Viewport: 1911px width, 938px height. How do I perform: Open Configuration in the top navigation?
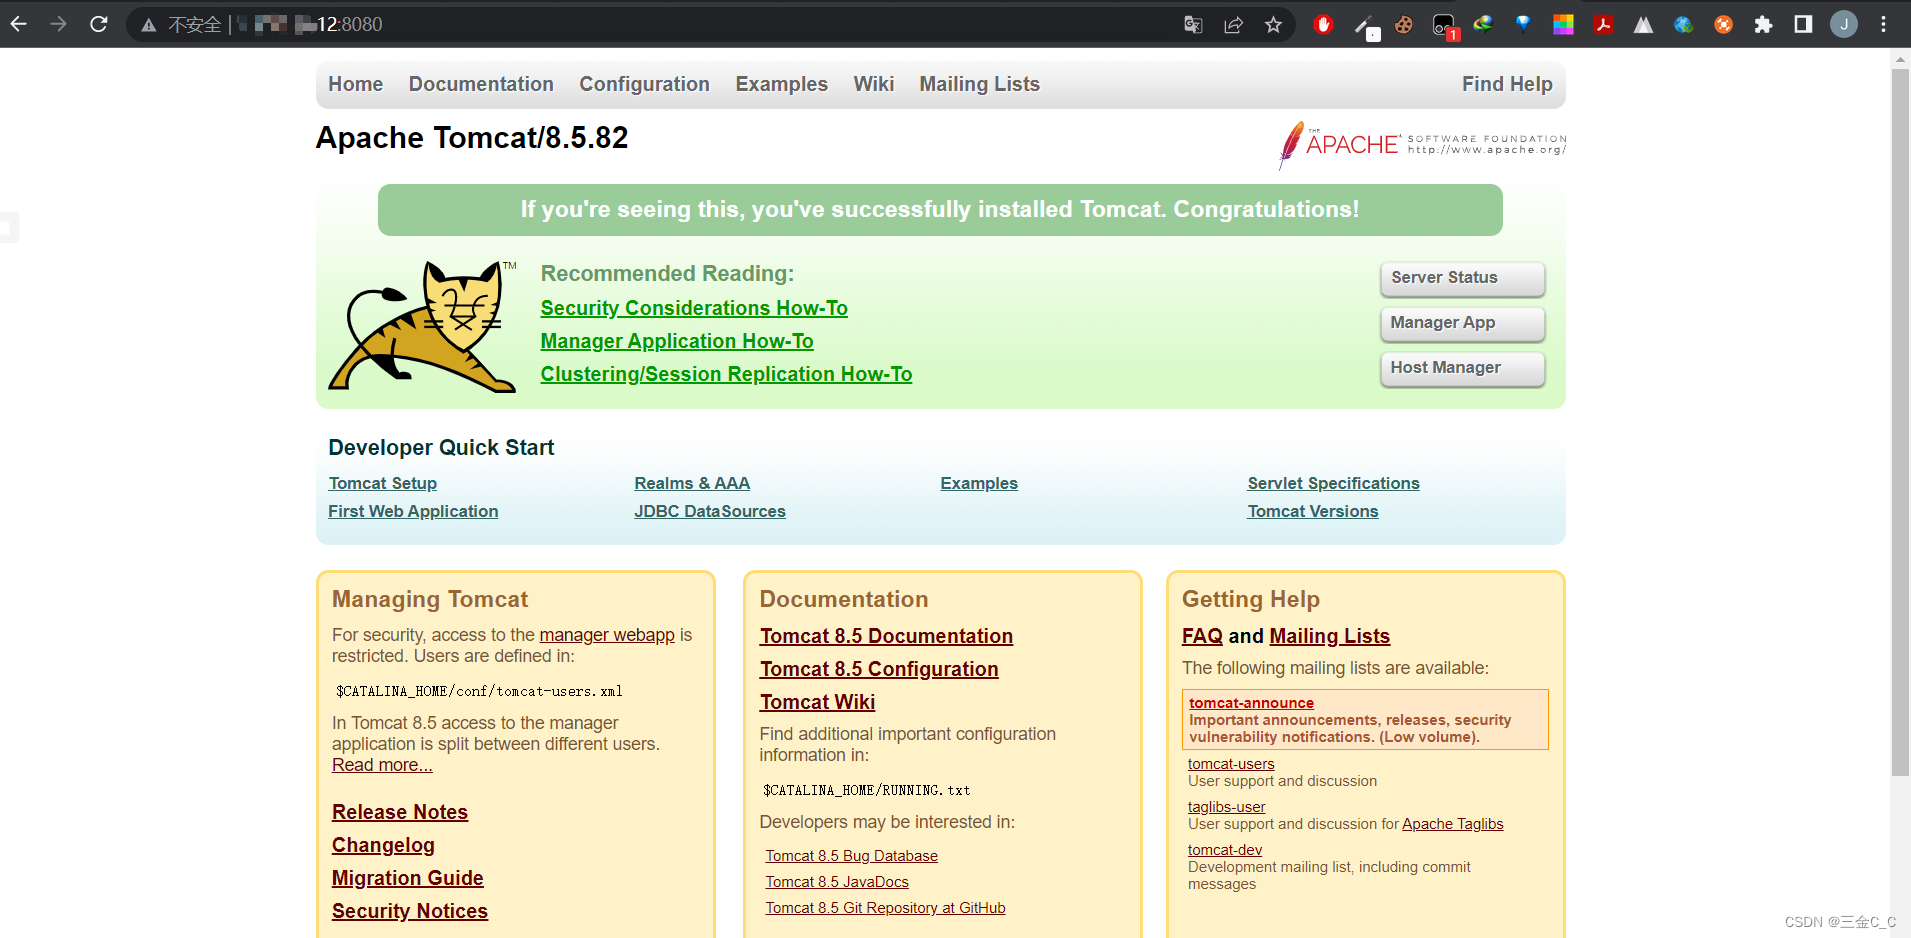point(644,84)
